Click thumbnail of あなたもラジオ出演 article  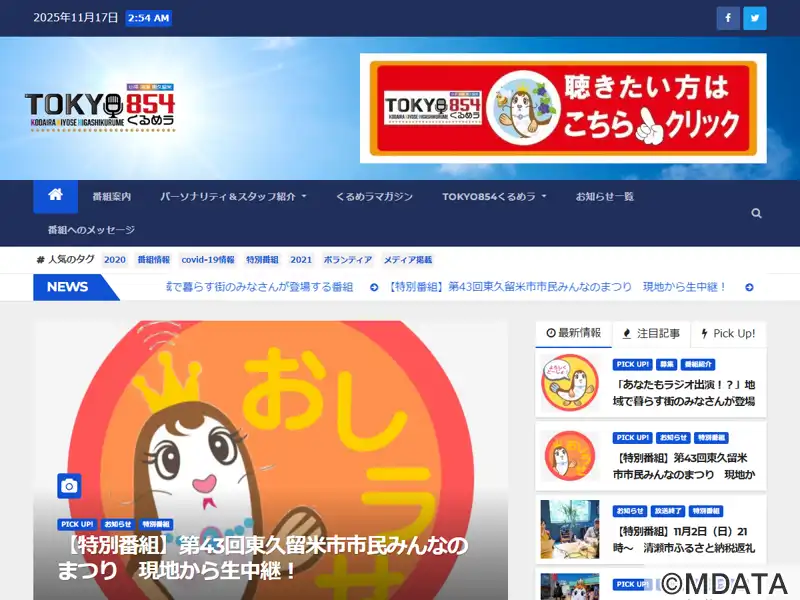pos(570,383)
